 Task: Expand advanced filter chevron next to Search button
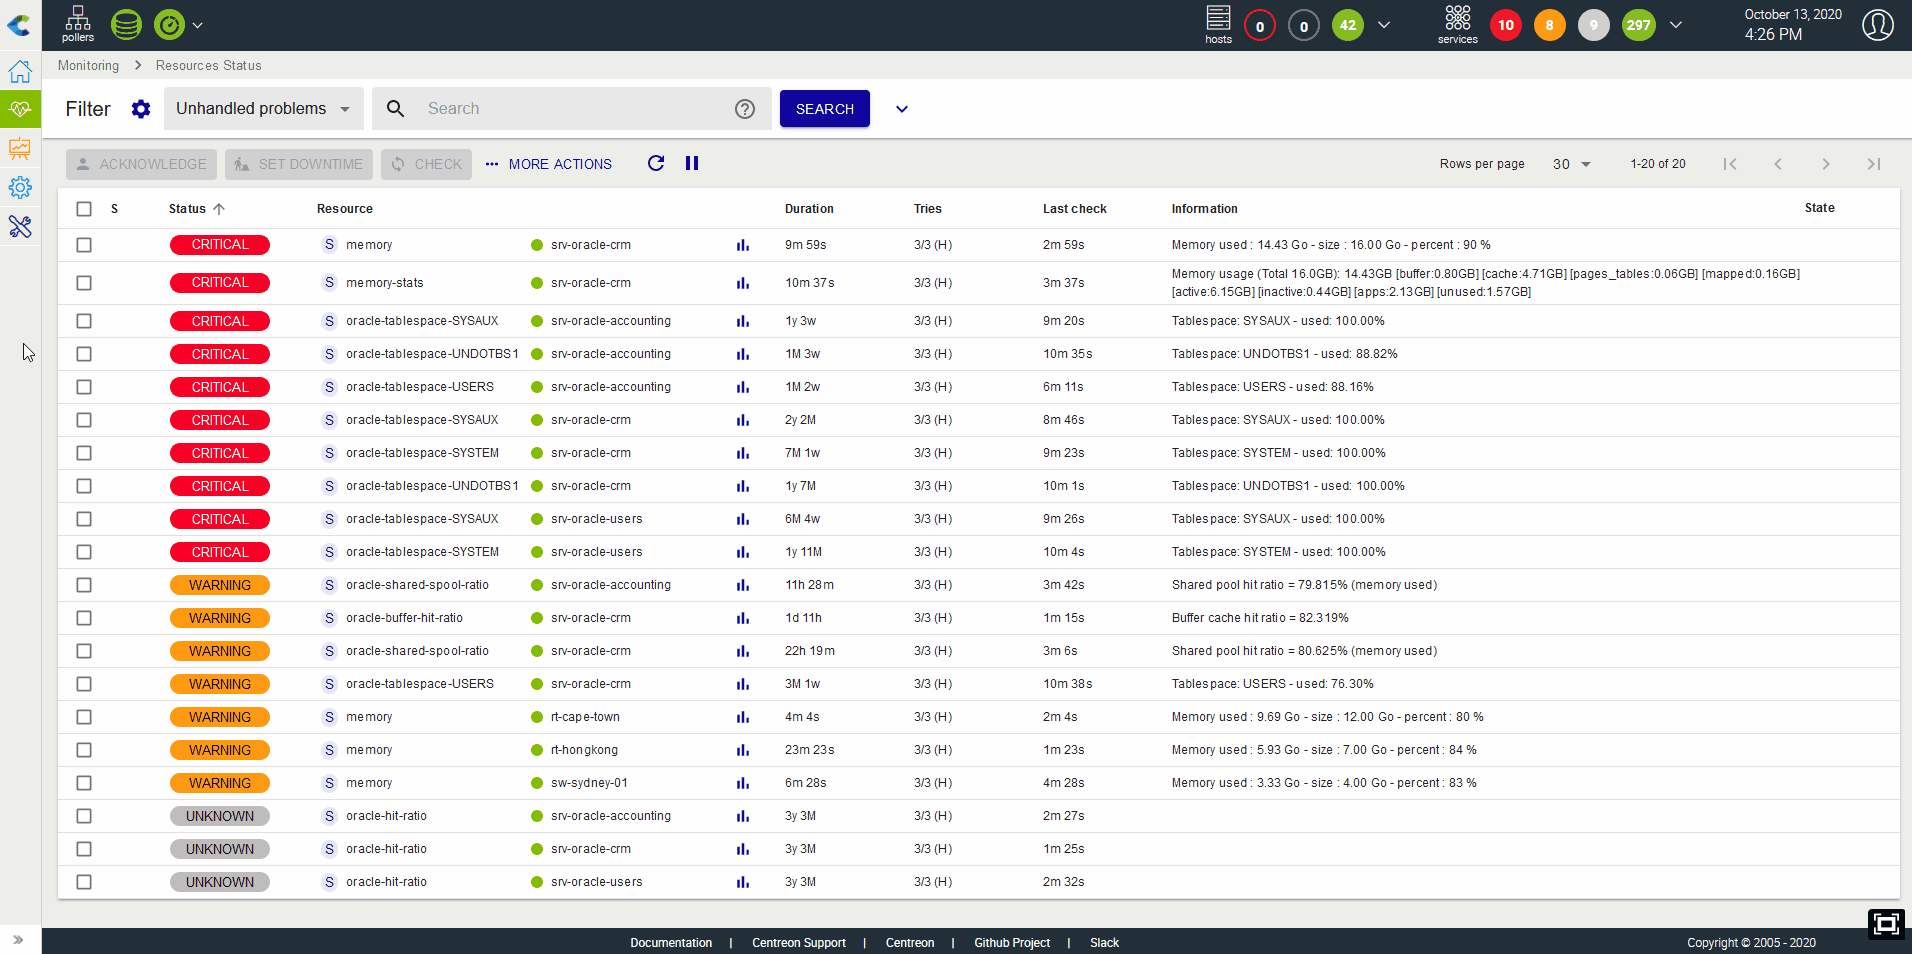[902, 109]
